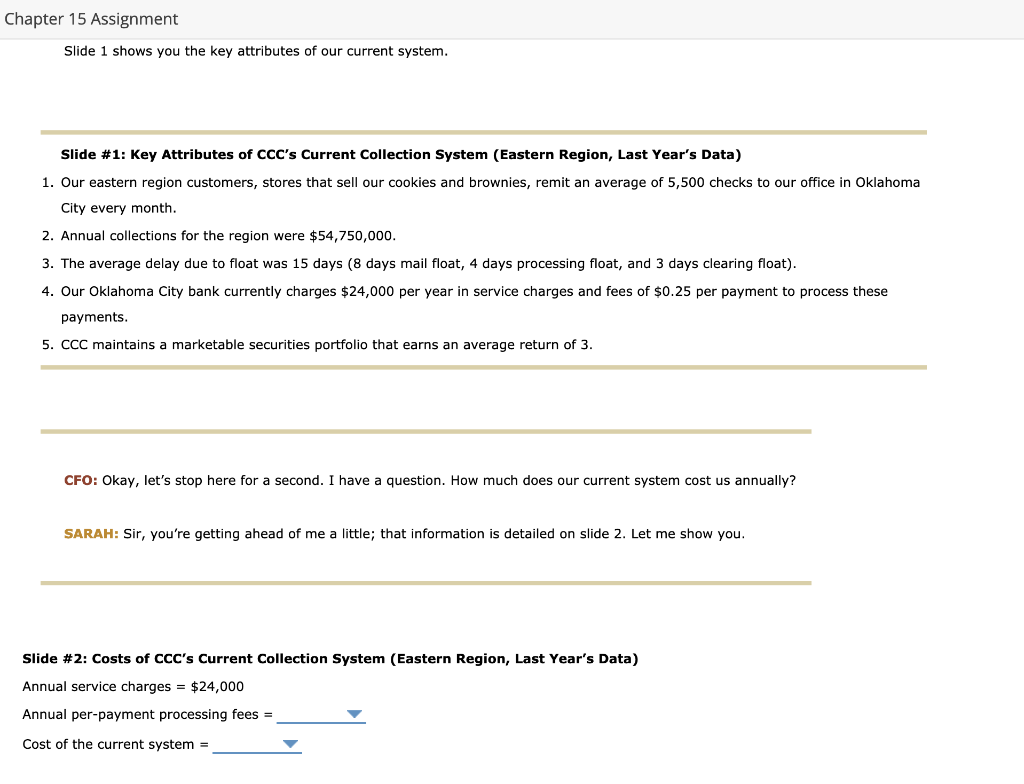The image size is (1024, 784).
Task: Open the annual per-payment processing fees dropdown
Action: pyautogui.click(x=321, y=715)
